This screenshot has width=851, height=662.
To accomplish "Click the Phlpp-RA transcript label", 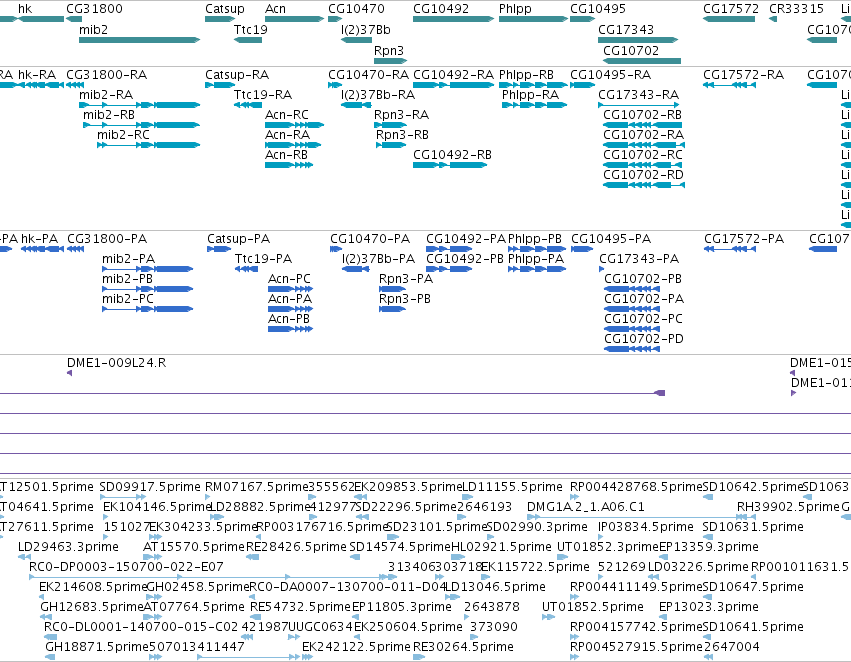I will pyautogui.click(x=530, y=95).
